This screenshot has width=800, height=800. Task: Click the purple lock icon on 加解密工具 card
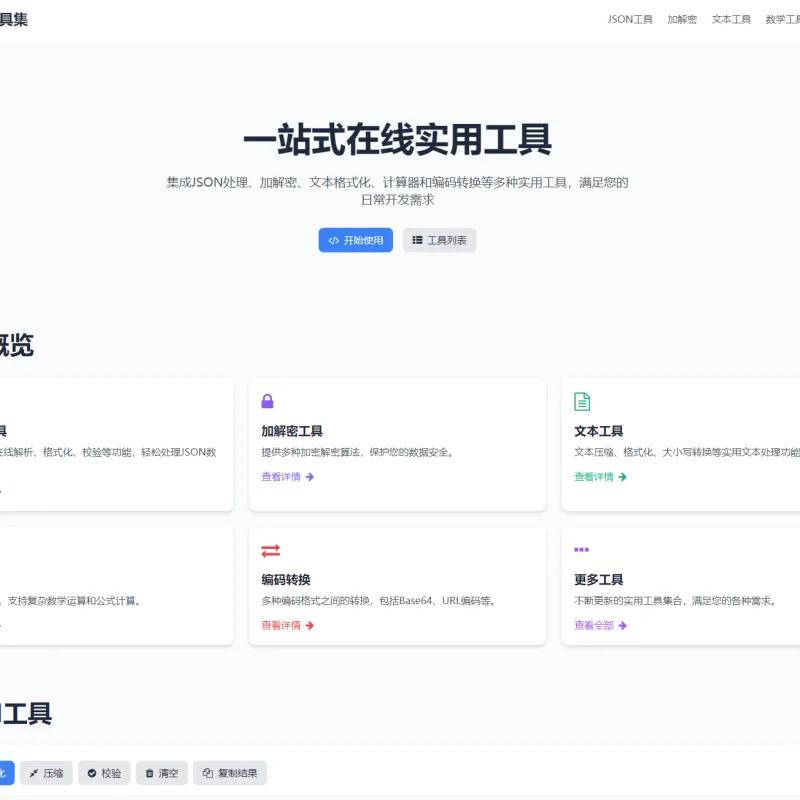[x=267, y=401]
